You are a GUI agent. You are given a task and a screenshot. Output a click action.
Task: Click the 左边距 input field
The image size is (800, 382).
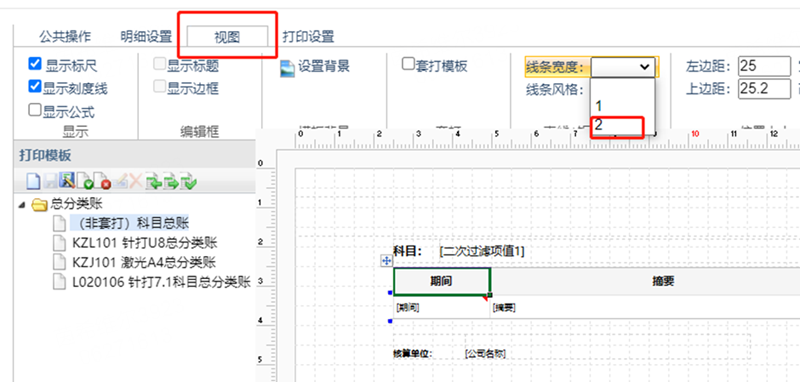coord(764,66)
